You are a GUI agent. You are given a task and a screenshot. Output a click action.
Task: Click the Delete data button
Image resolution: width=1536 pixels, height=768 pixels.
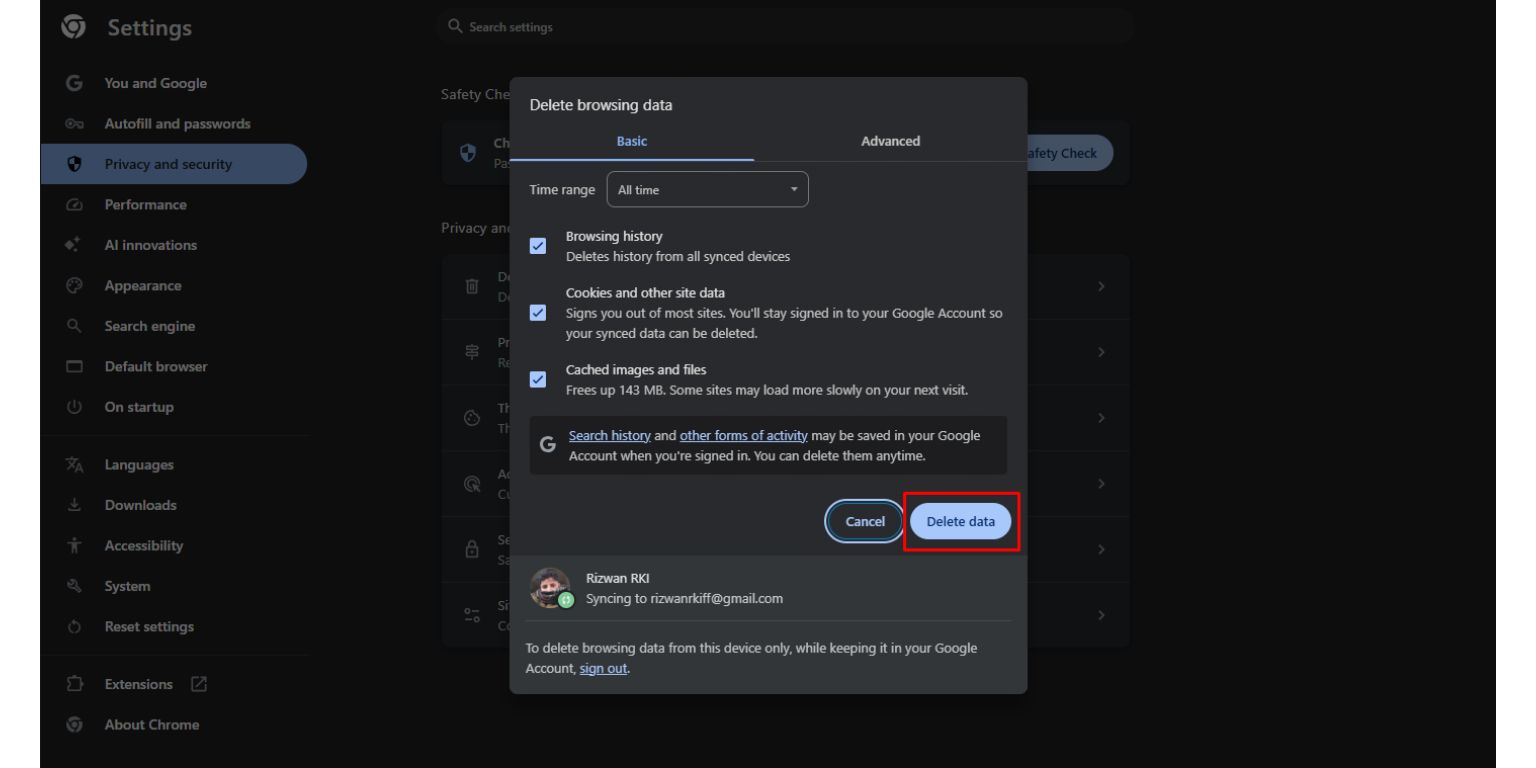click(960, 521)
